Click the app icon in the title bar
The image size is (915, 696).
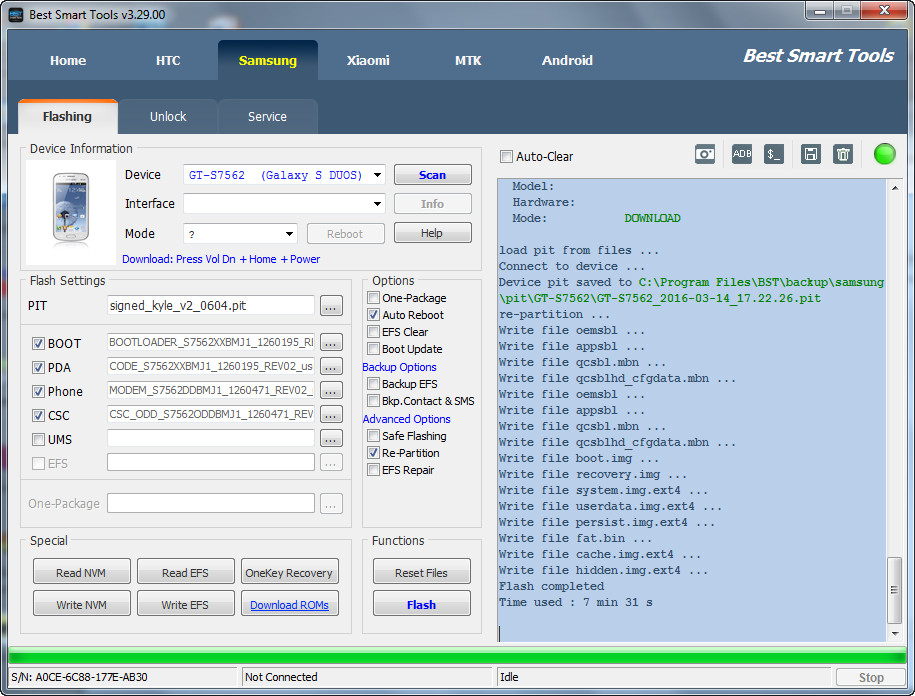click(x=16, y=15)
